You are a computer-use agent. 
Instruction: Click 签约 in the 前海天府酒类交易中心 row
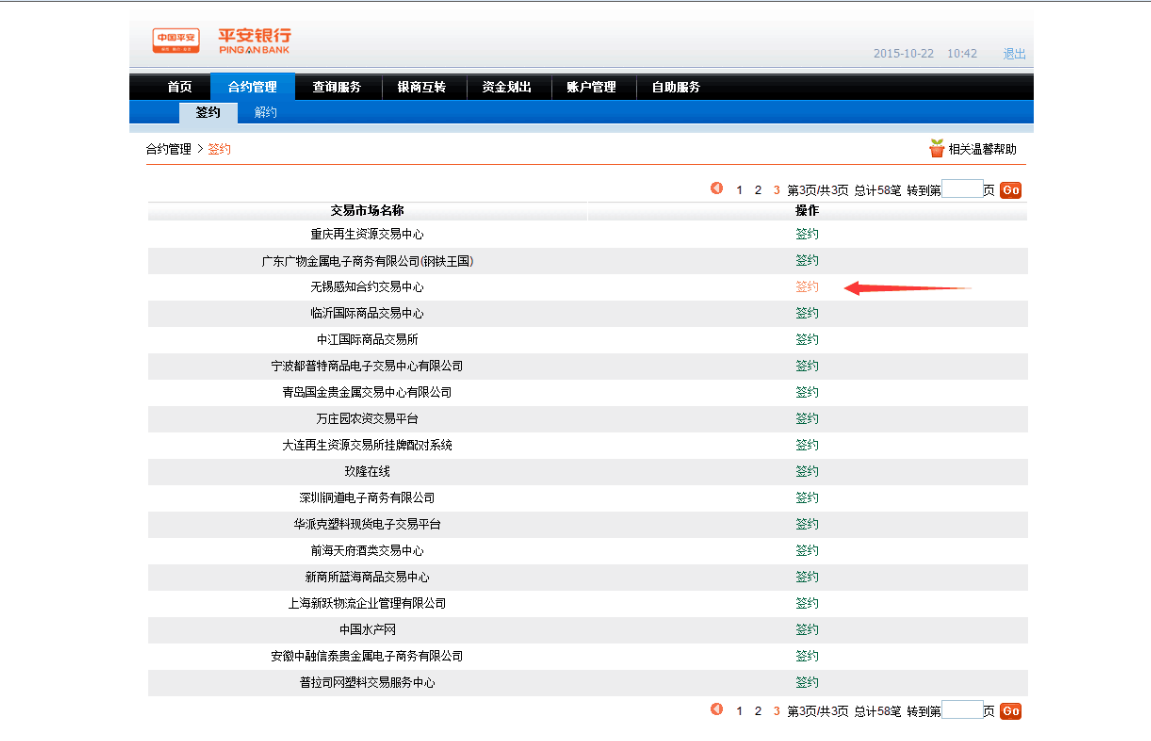point(807,550)
